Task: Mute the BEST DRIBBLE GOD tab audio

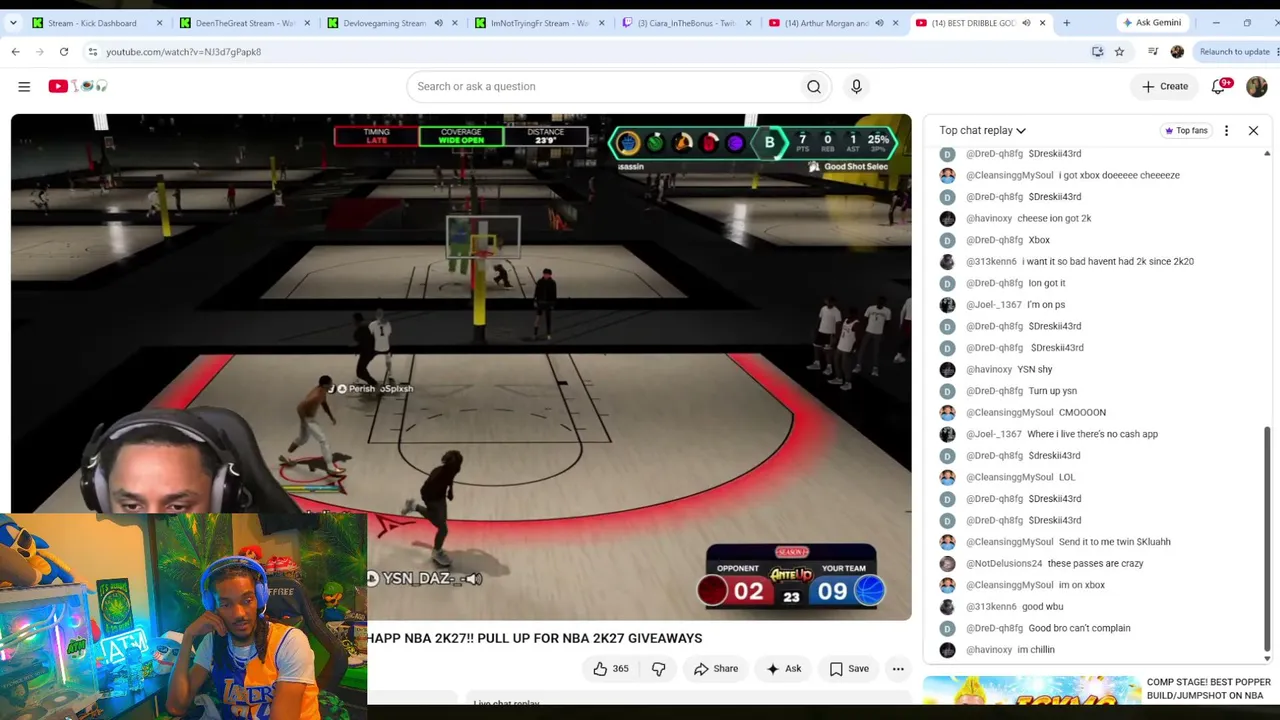Action: point(1026,23)
